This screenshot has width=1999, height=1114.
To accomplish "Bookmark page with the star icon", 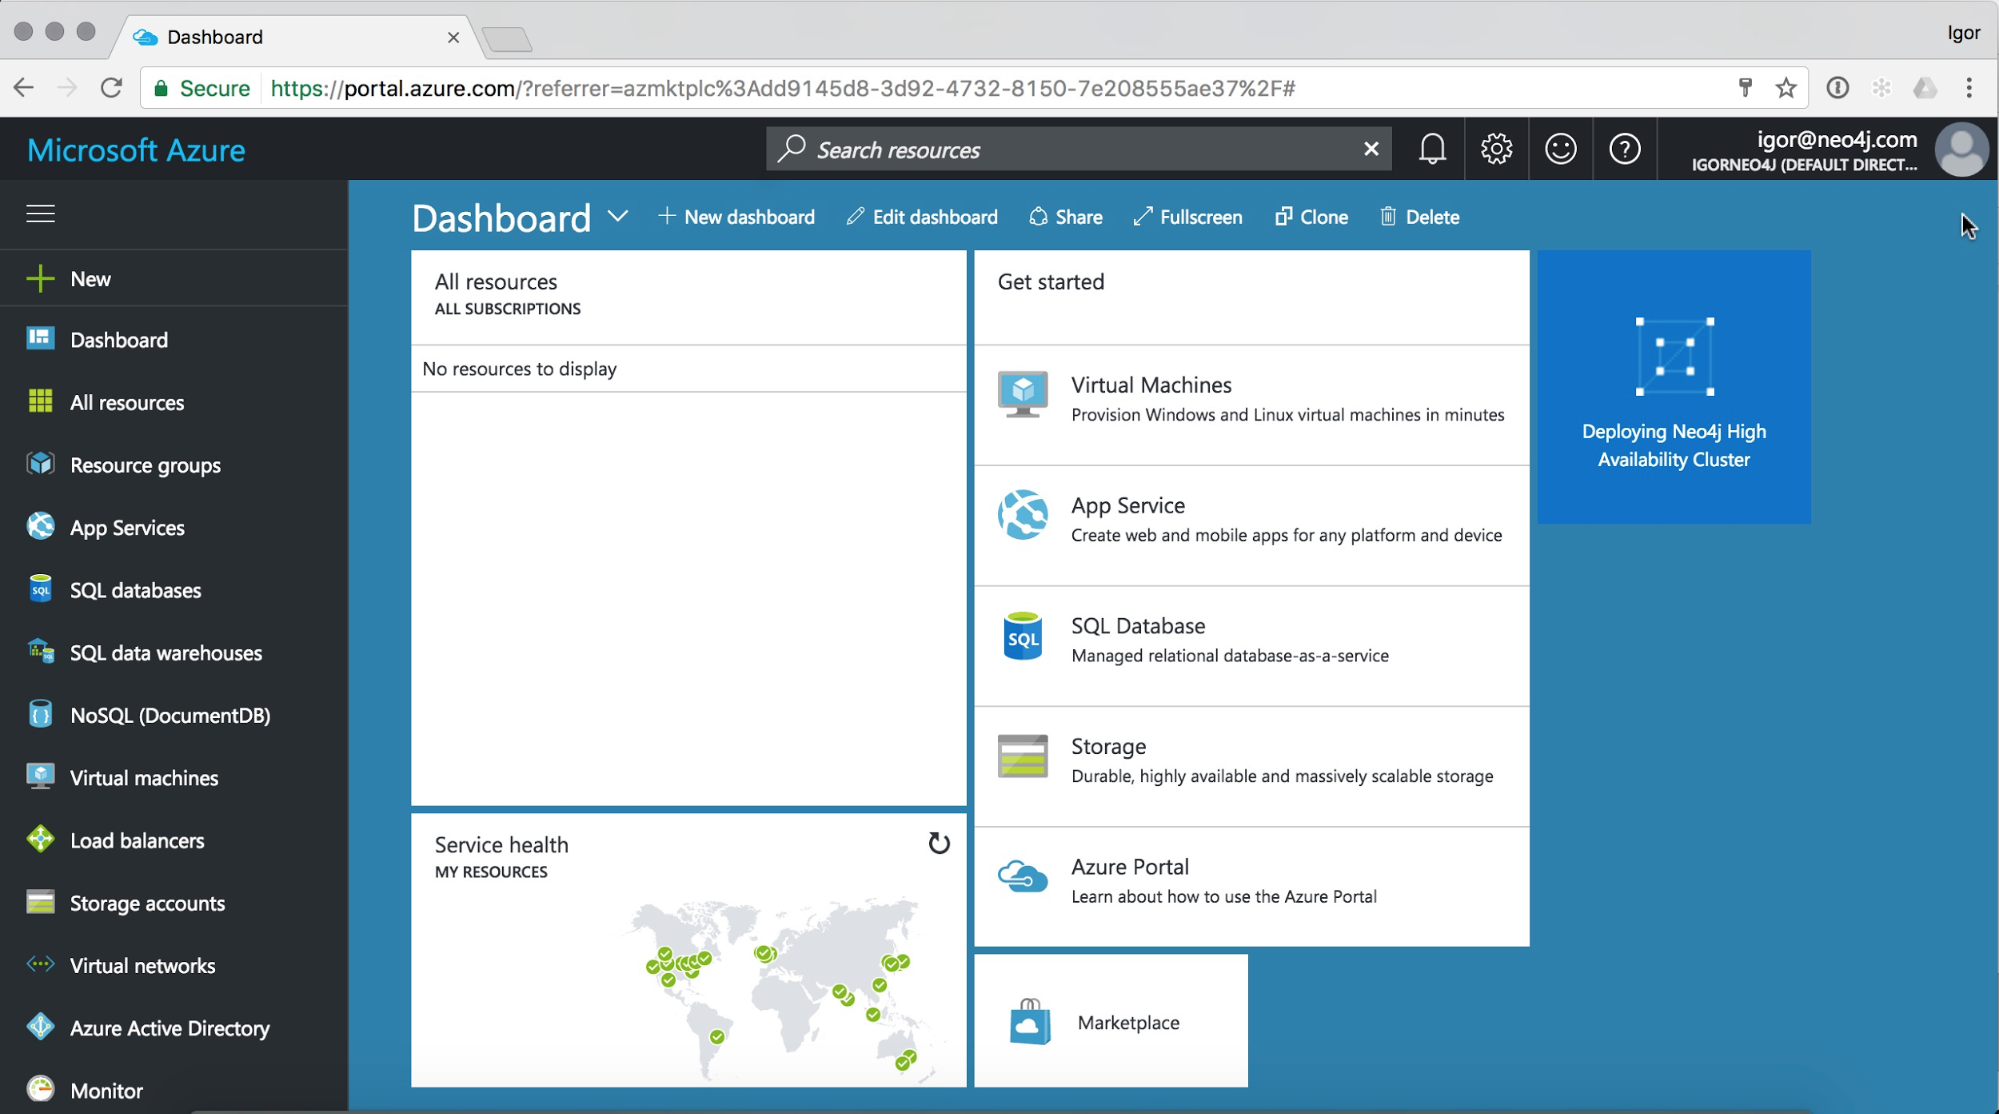I will 1786,88.
